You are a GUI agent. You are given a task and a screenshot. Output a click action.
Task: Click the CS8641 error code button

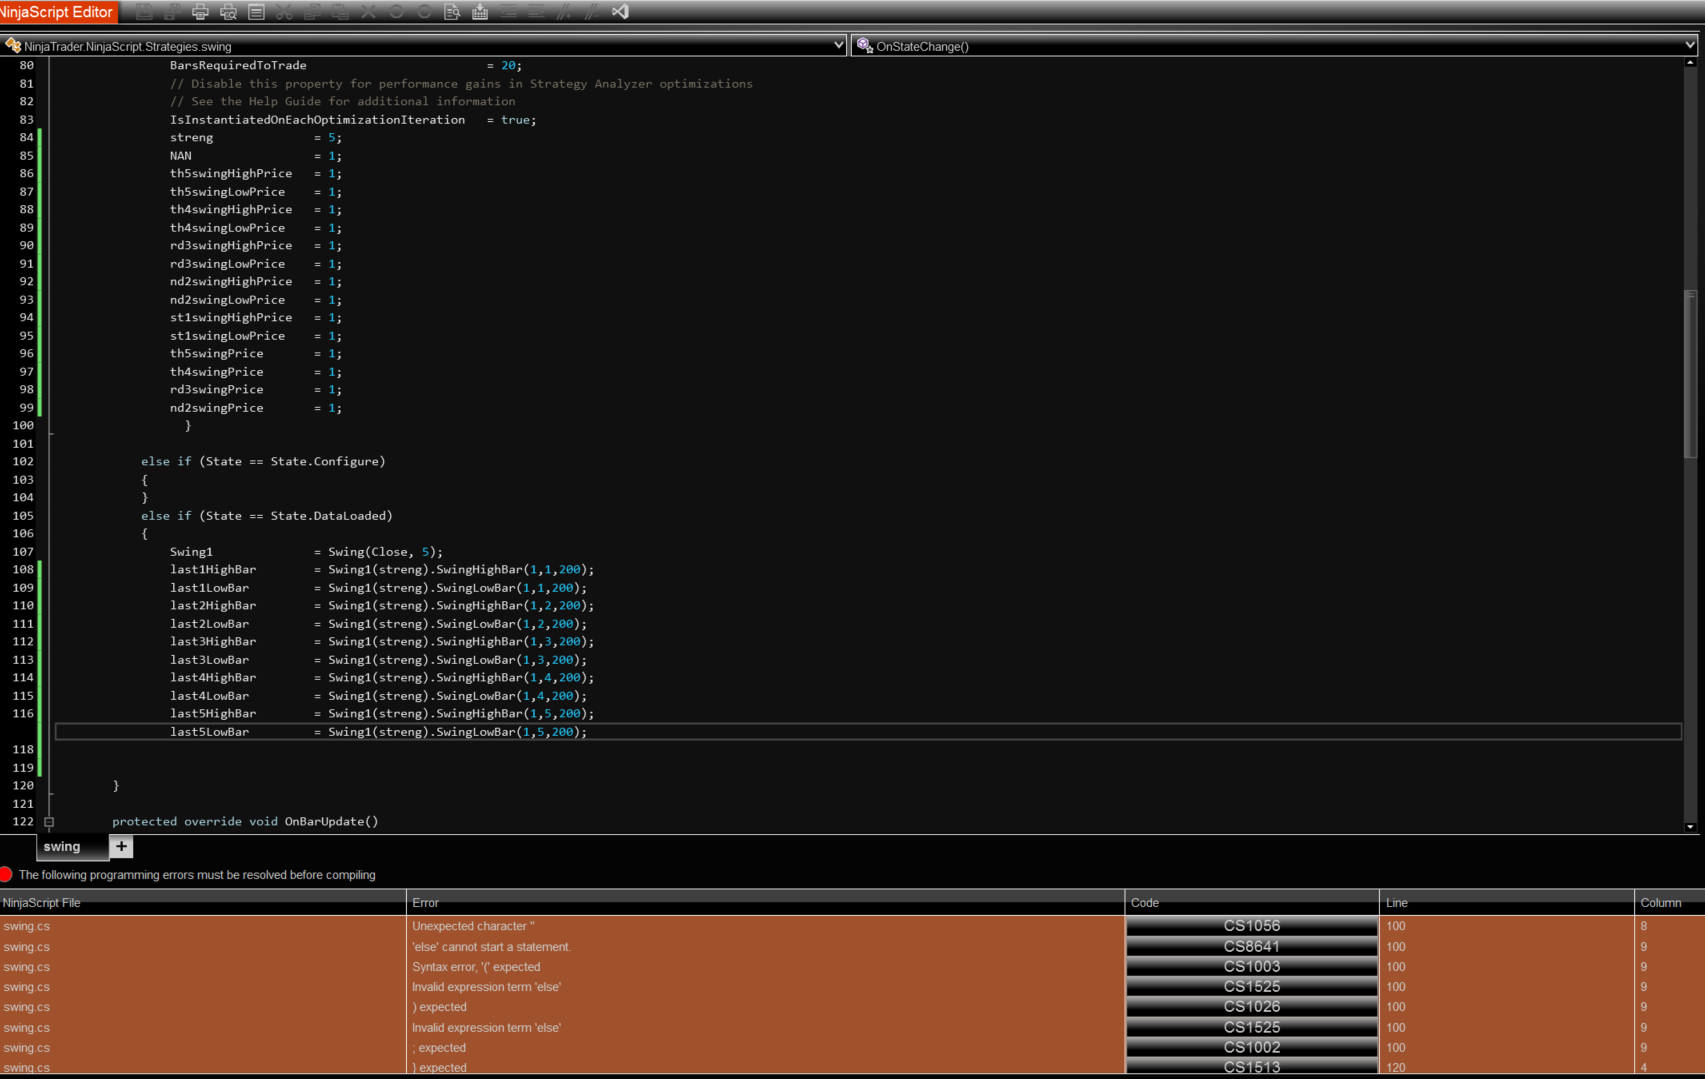tap(1251, 946)
